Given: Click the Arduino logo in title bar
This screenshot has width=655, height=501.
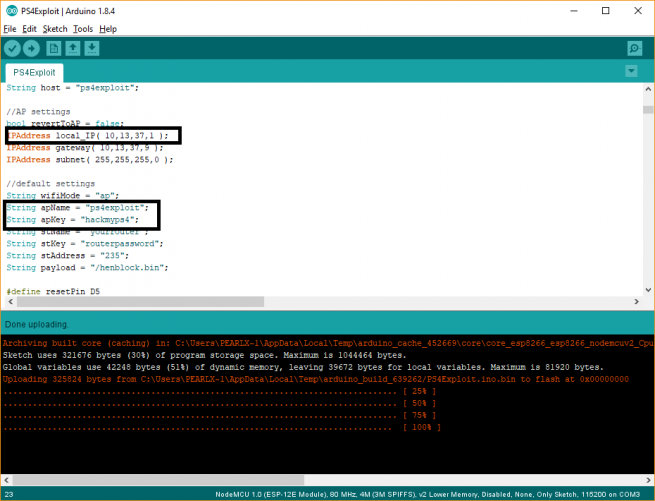Looking at the screenshot, I should click(x=12, y=11).
